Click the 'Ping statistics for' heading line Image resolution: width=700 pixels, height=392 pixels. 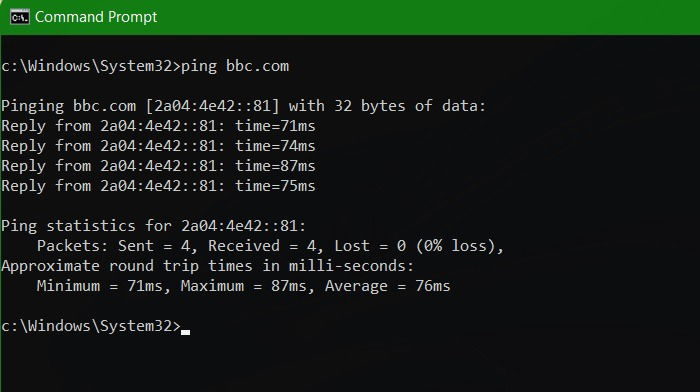point(154,226)
